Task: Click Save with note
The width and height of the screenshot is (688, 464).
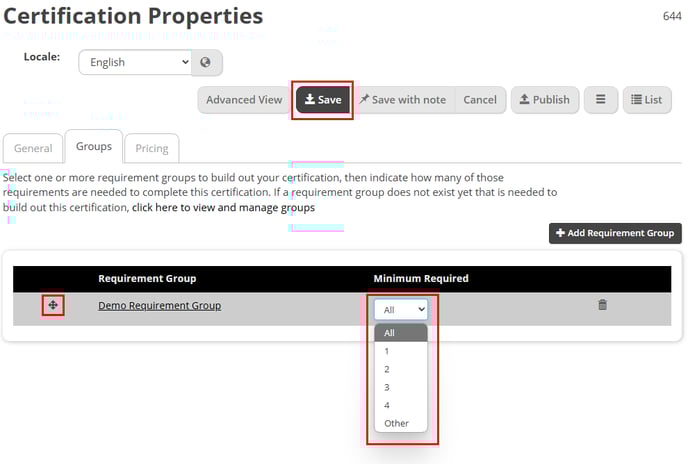Action: [403, 100]
